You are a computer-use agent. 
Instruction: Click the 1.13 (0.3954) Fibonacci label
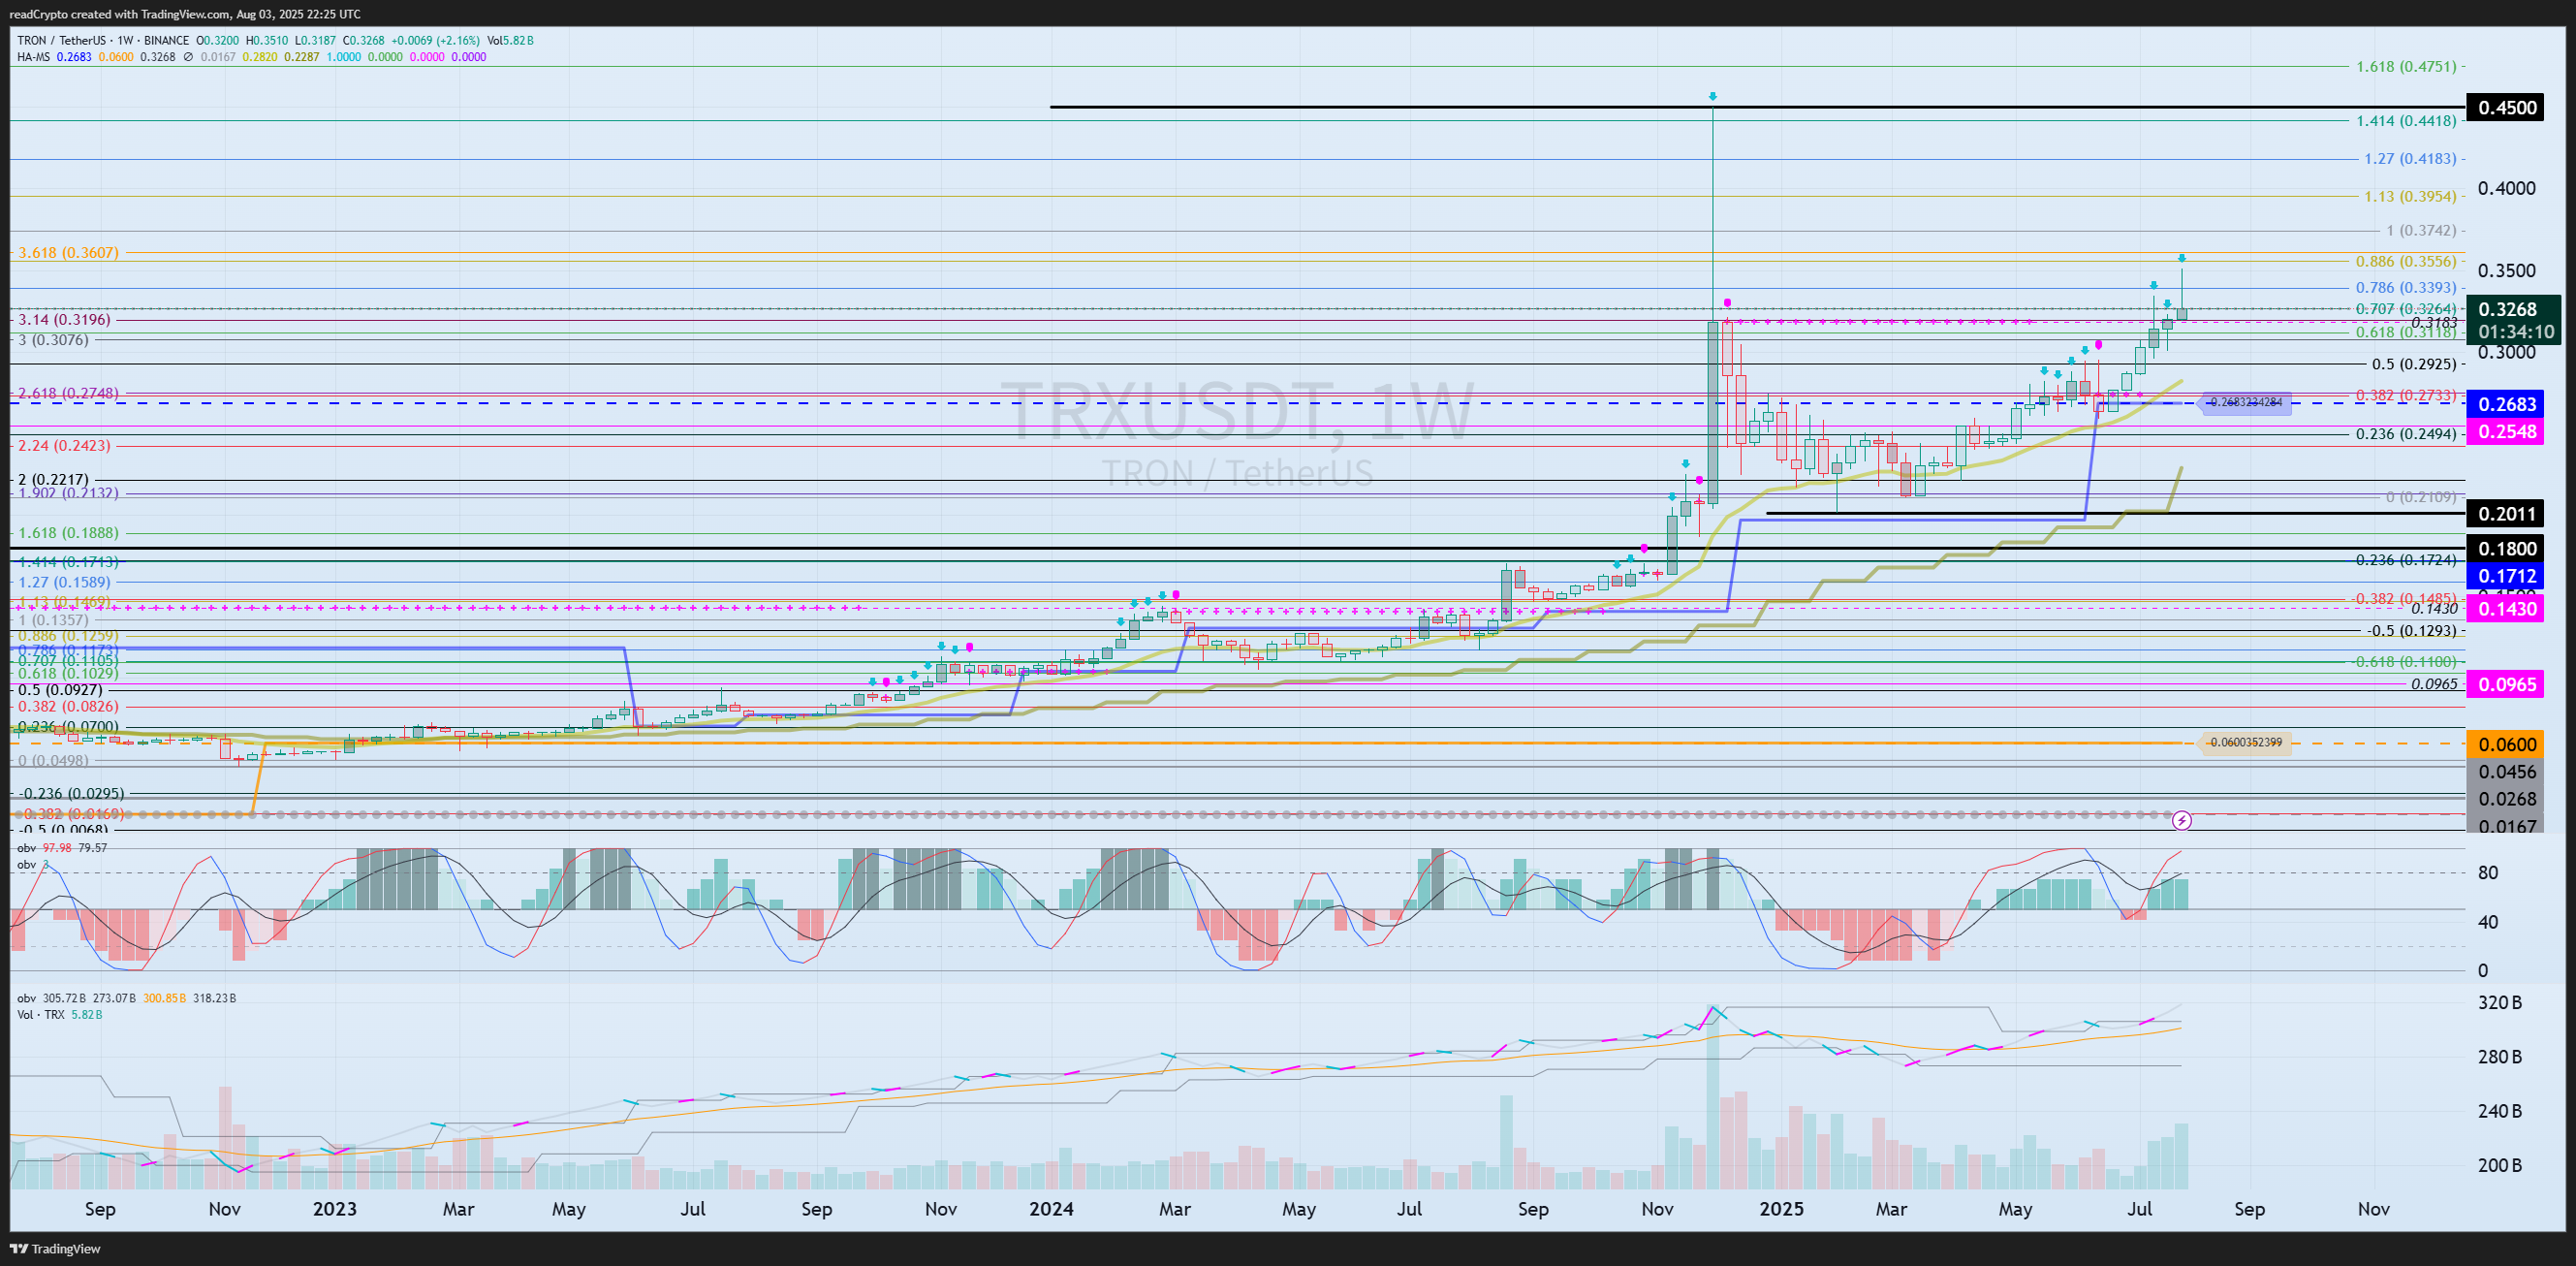pos(2409,197)
